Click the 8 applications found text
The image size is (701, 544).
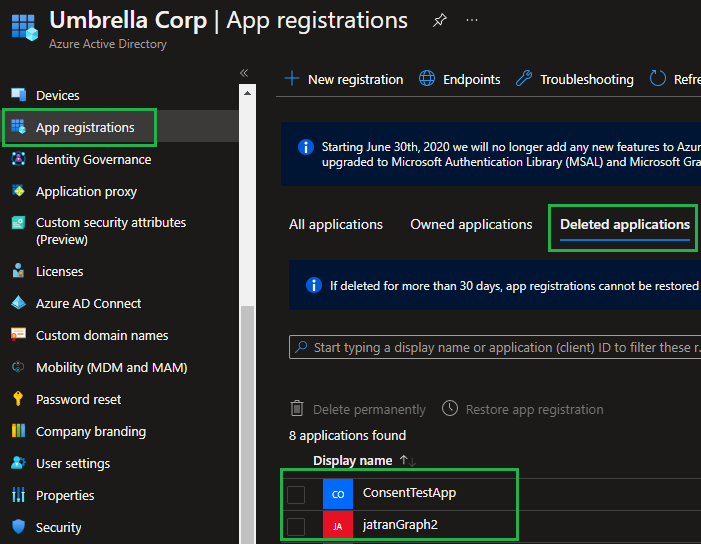click(347, 435)
